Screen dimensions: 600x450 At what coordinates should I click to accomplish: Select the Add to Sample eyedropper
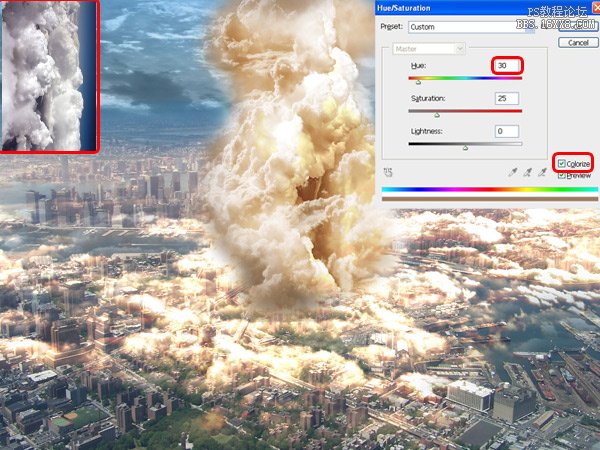tap(527, 172)
